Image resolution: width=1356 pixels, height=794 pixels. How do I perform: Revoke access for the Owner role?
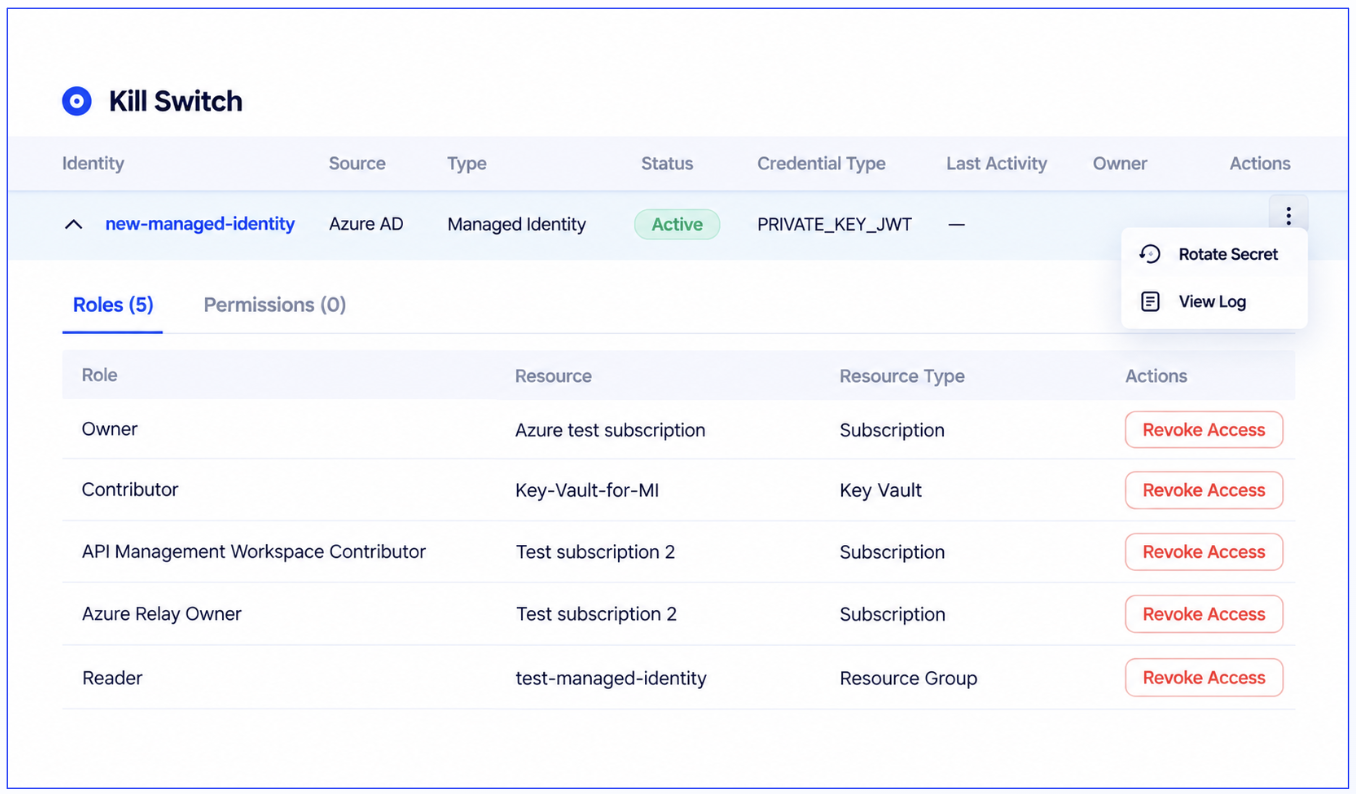[x=1203, y=430]
